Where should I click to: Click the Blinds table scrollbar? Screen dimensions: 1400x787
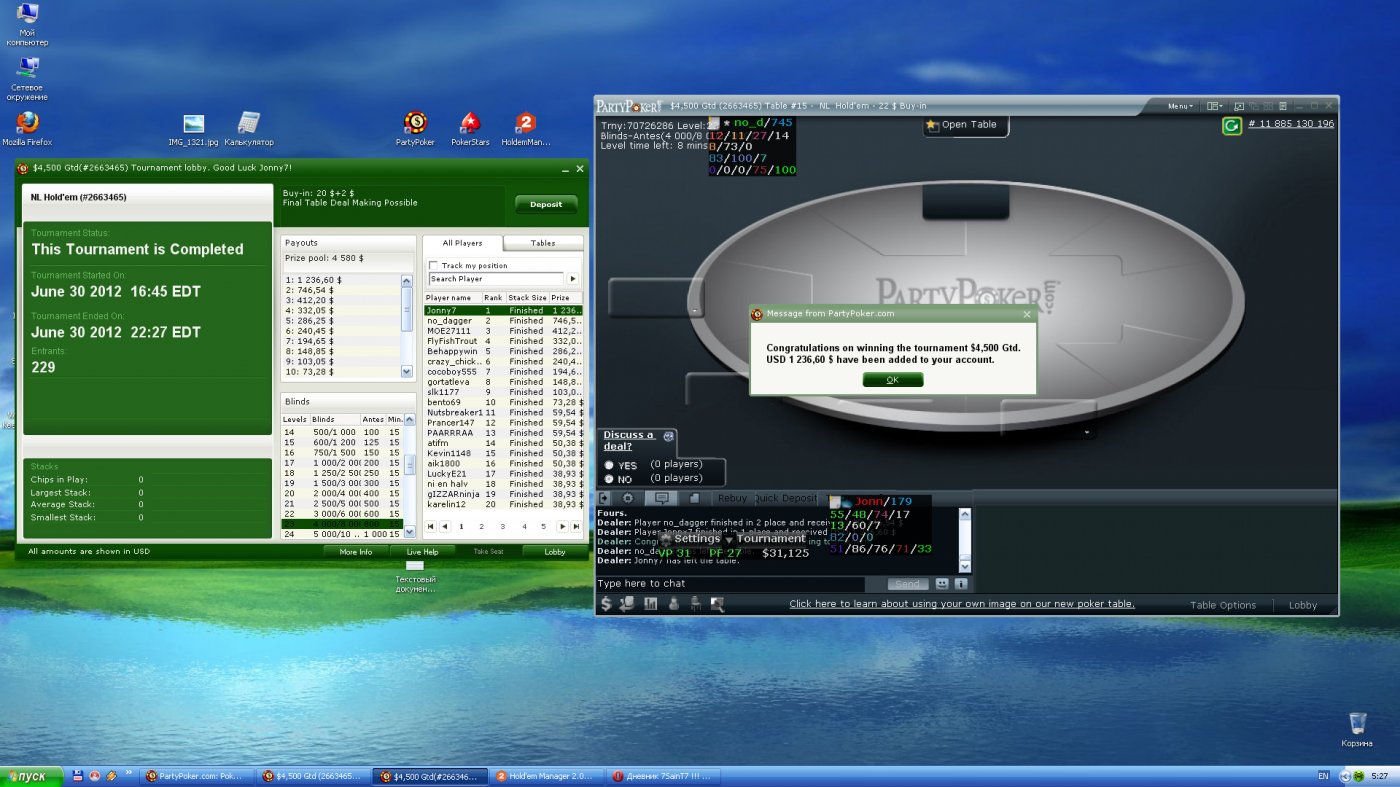pyautogui.click(x=408, y=478)
